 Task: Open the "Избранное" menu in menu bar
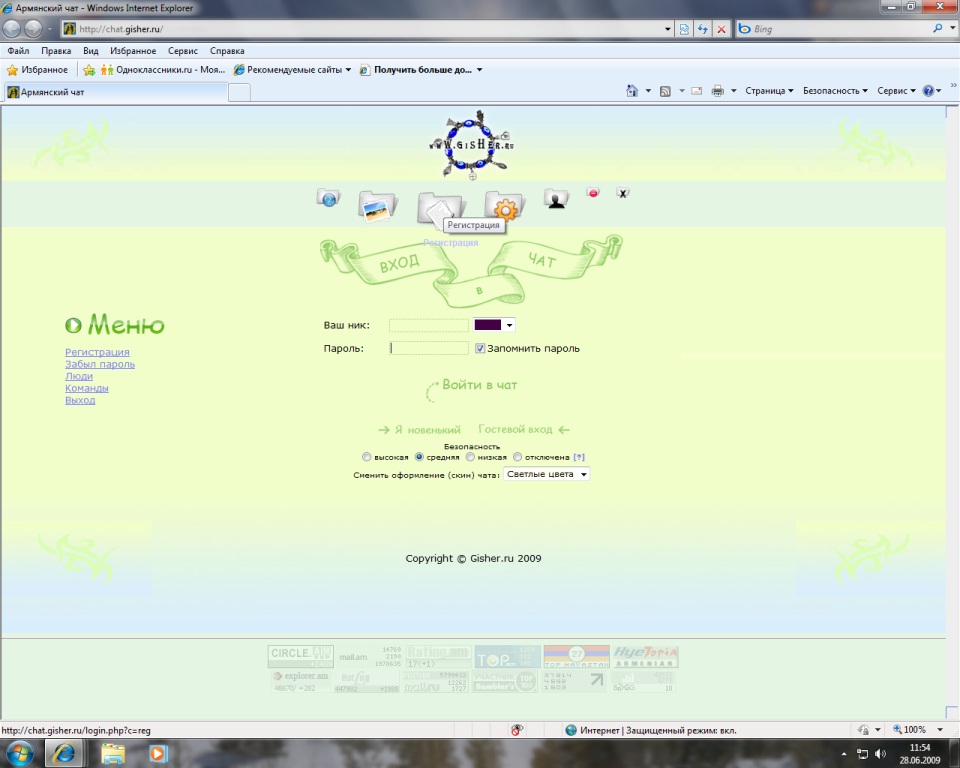133,51
